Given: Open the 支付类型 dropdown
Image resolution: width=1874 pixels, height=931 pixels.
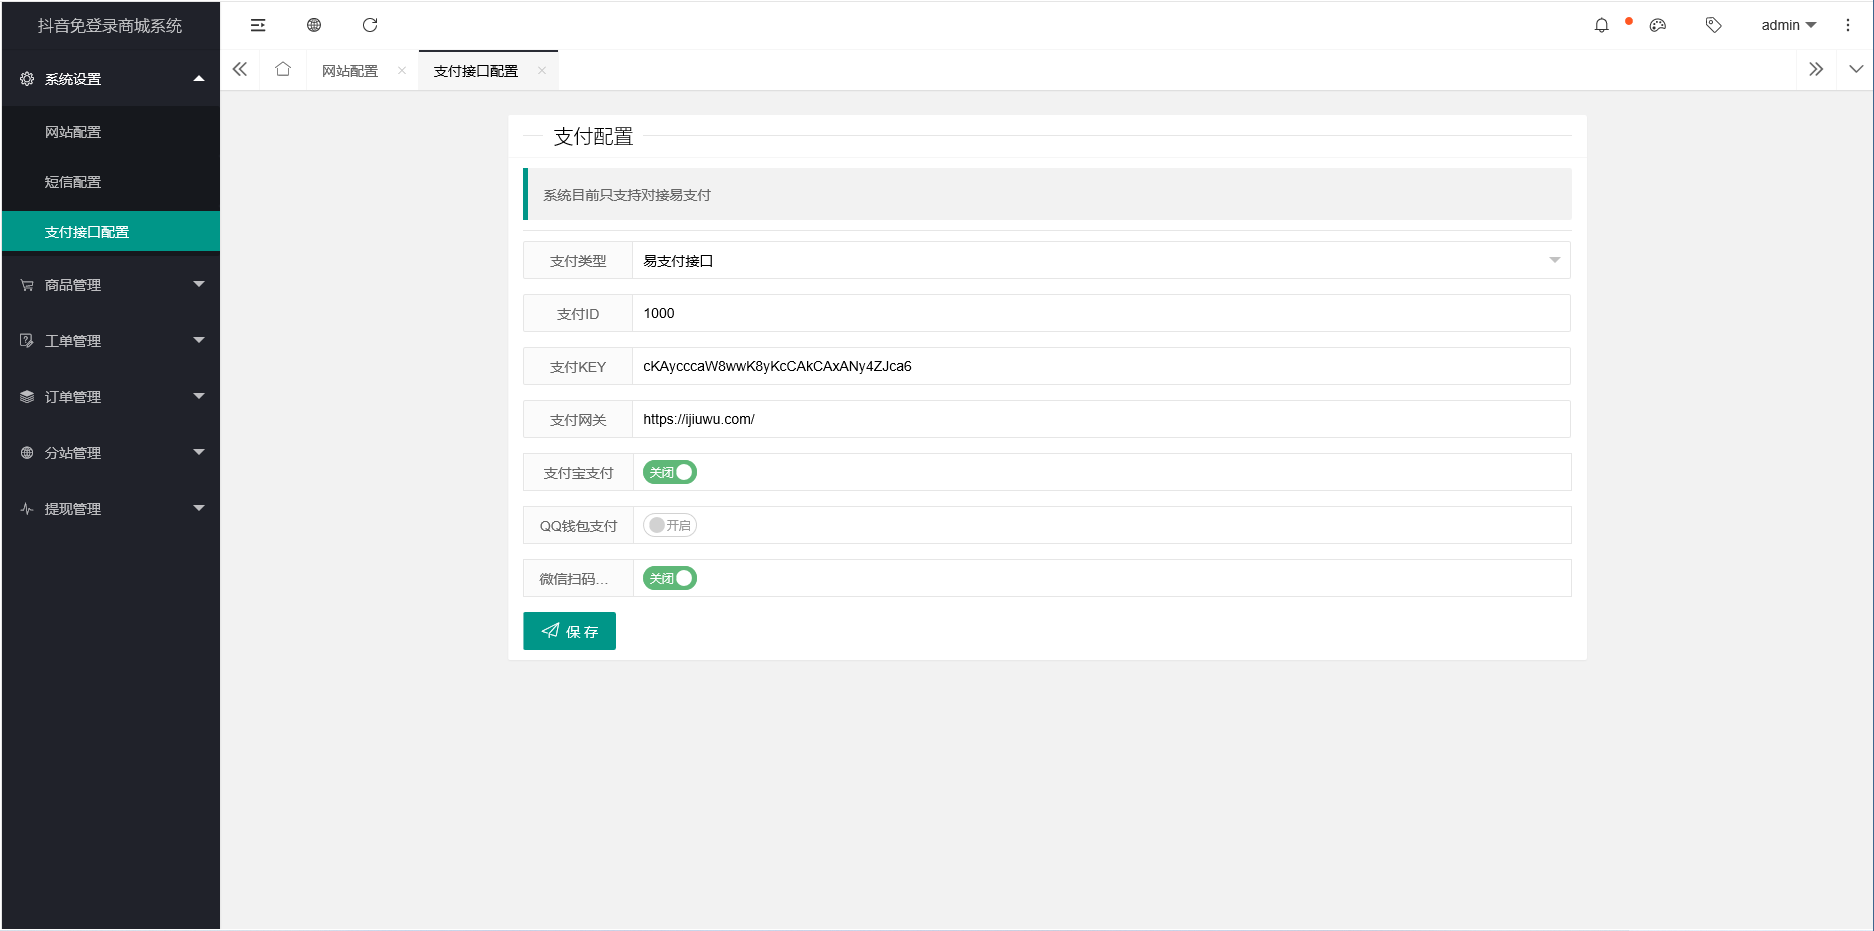Looking at the screenshot, I should click(1101, 260).
